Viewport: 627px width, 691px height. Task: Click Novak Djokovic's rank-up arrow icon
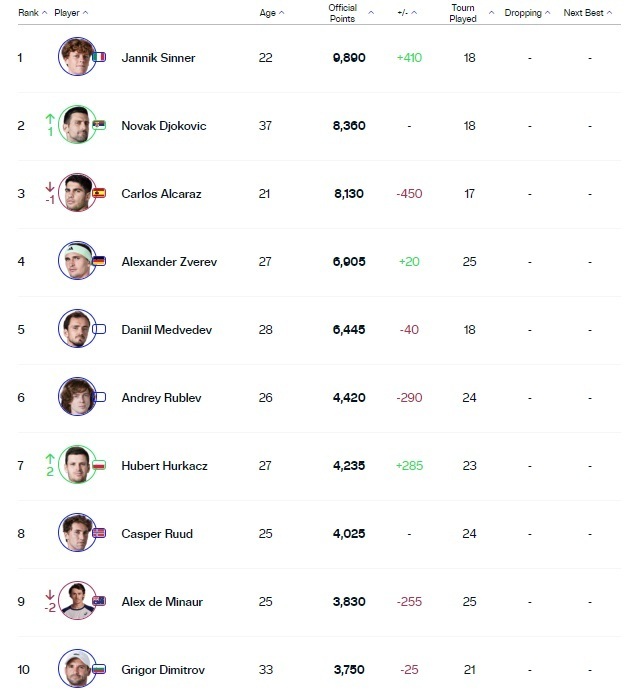[50, 119]
